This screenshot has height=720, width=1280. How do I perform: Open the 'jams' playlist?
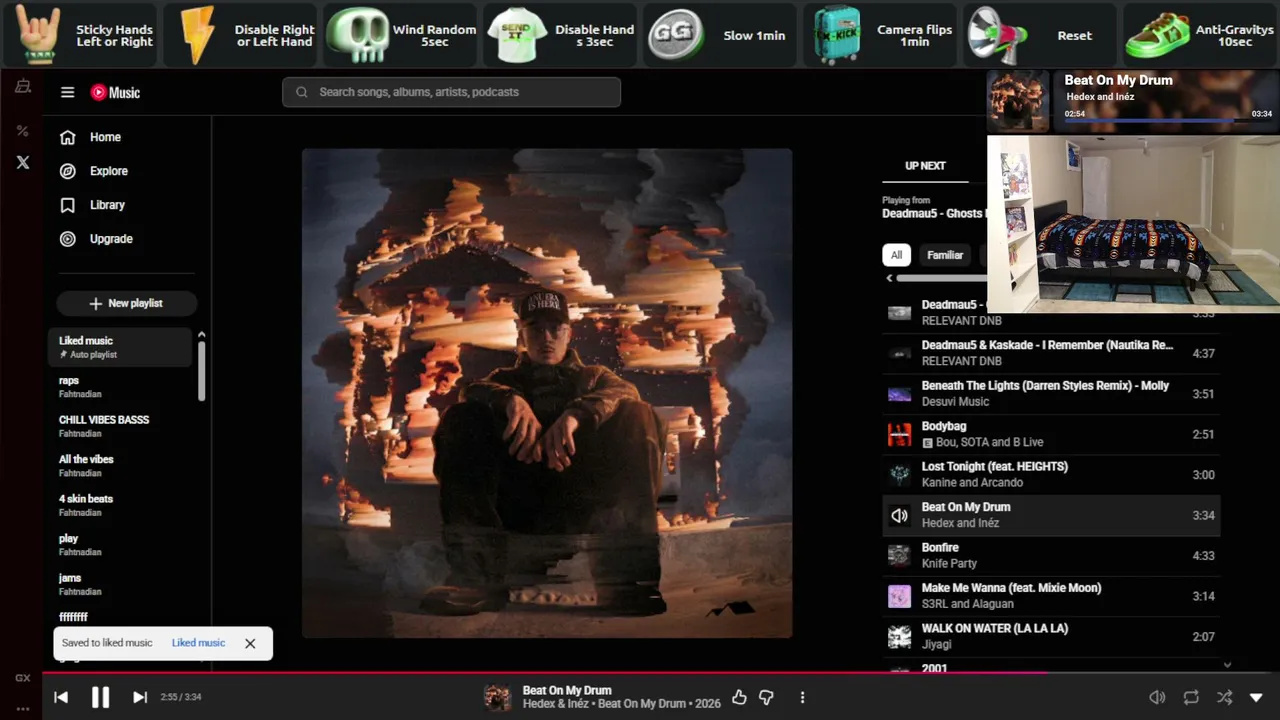point(120,584)
